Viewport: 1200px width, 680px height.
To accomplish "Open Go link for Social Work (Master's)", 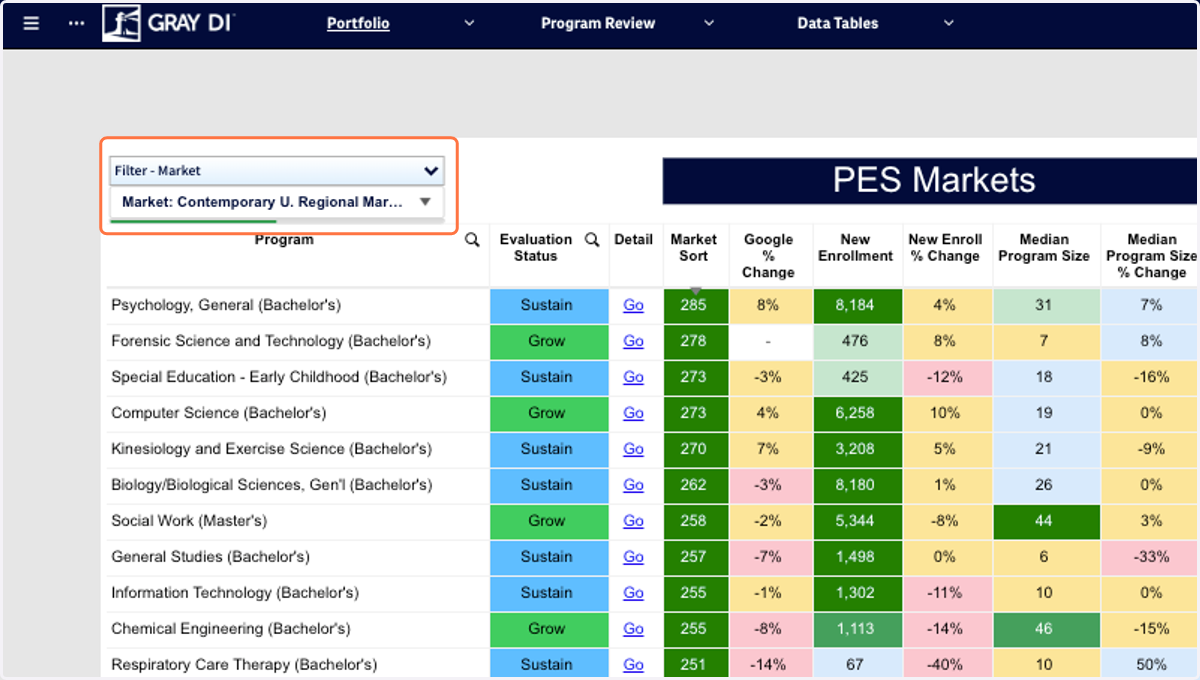I will 633,521.
